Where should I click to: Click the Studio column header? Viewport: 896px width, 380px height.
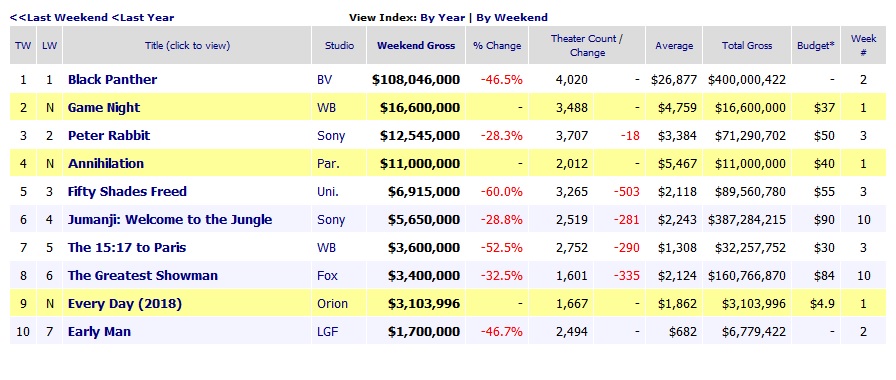pyautogui.click(x=339, y=46)
